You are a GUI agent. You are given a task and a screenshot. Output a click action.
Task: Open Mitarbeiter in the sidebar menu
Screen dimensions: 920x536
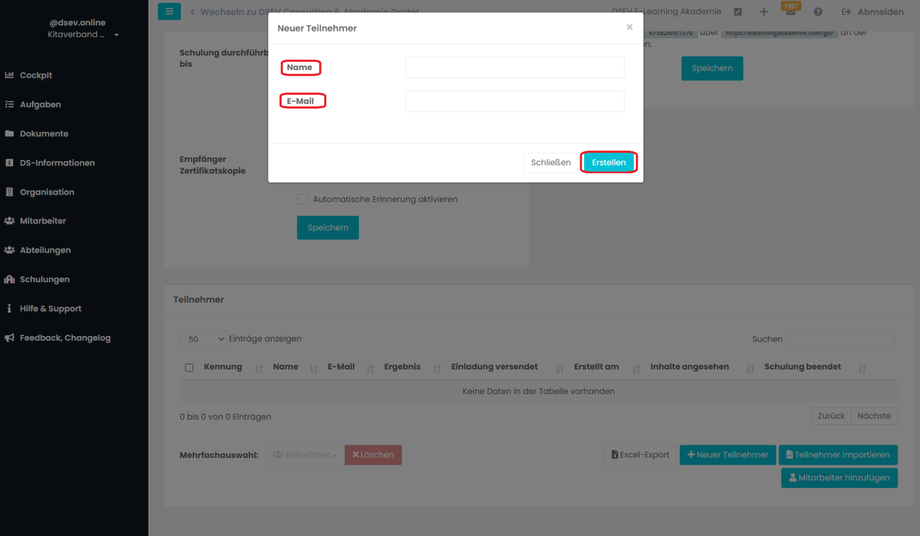42,221
